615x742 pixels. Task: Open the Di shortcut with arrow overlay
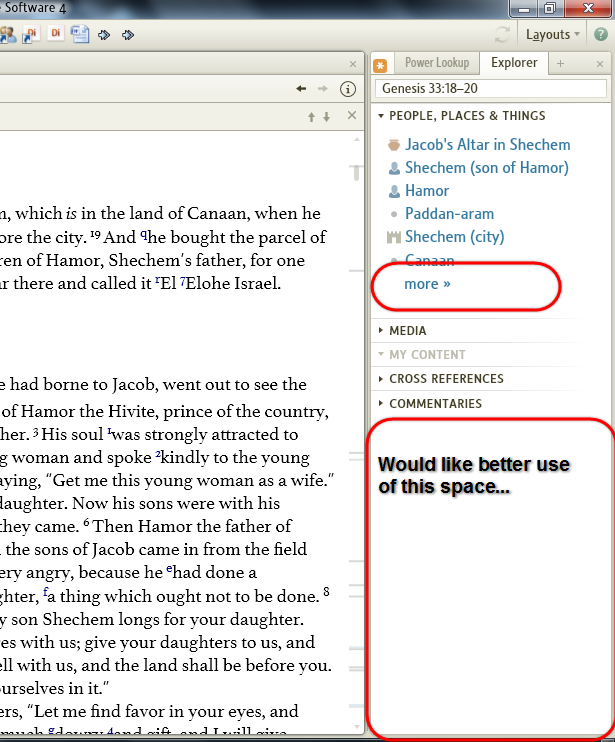coord(31,35)
